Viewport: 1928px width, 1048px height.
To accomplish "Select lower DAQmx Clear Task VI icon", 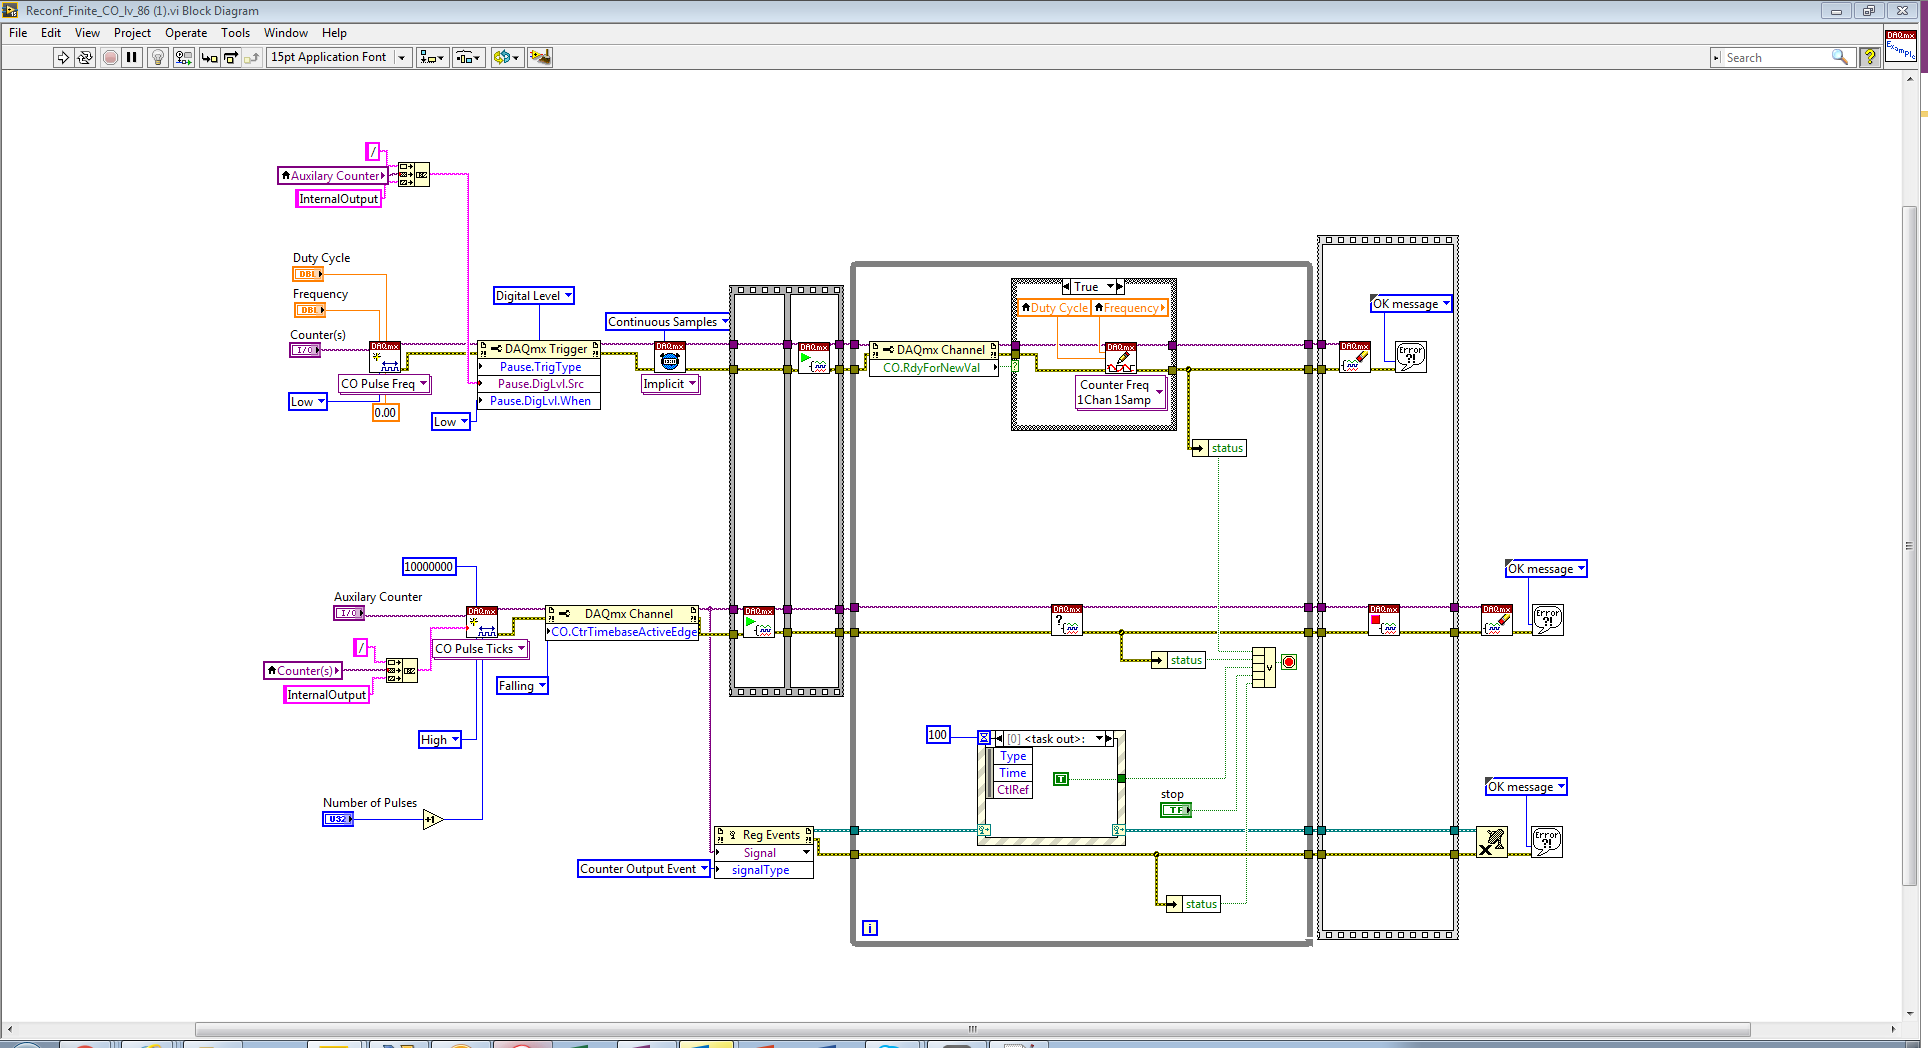I will click(1497, 620).
